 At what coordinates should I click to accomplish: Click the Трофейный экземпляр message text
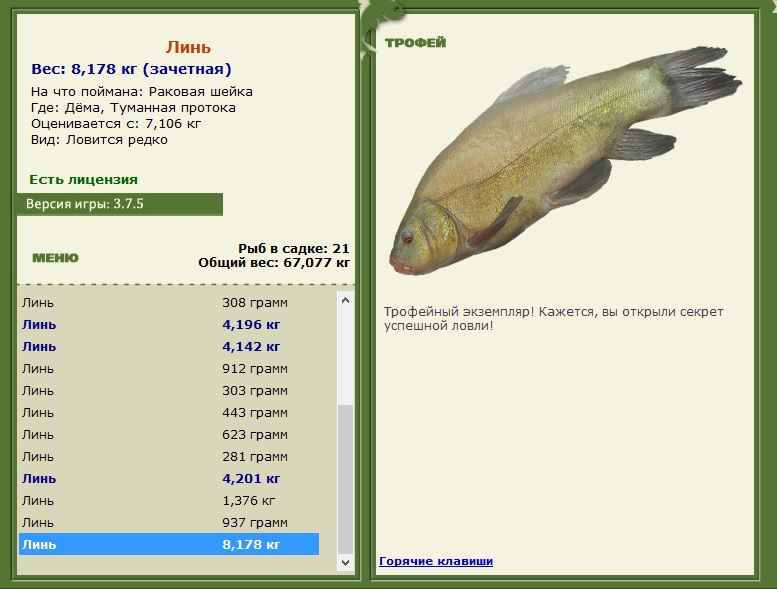click(554, 319)
